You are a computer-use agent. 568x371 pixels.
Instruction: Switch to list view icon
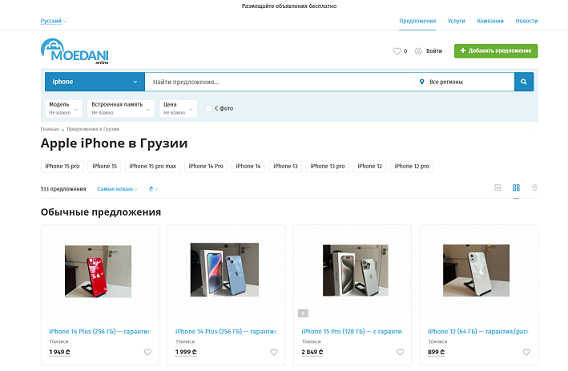(498, 188)
